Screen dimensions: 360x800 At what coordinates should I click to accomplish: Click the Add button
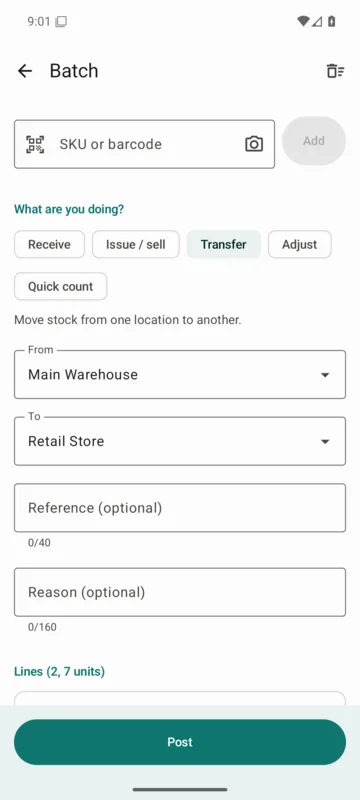314,141
